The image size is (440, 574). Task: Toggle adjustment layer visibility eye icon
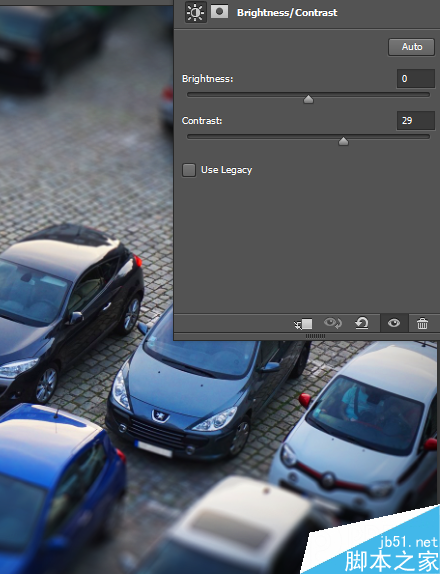tap(394, 323)
